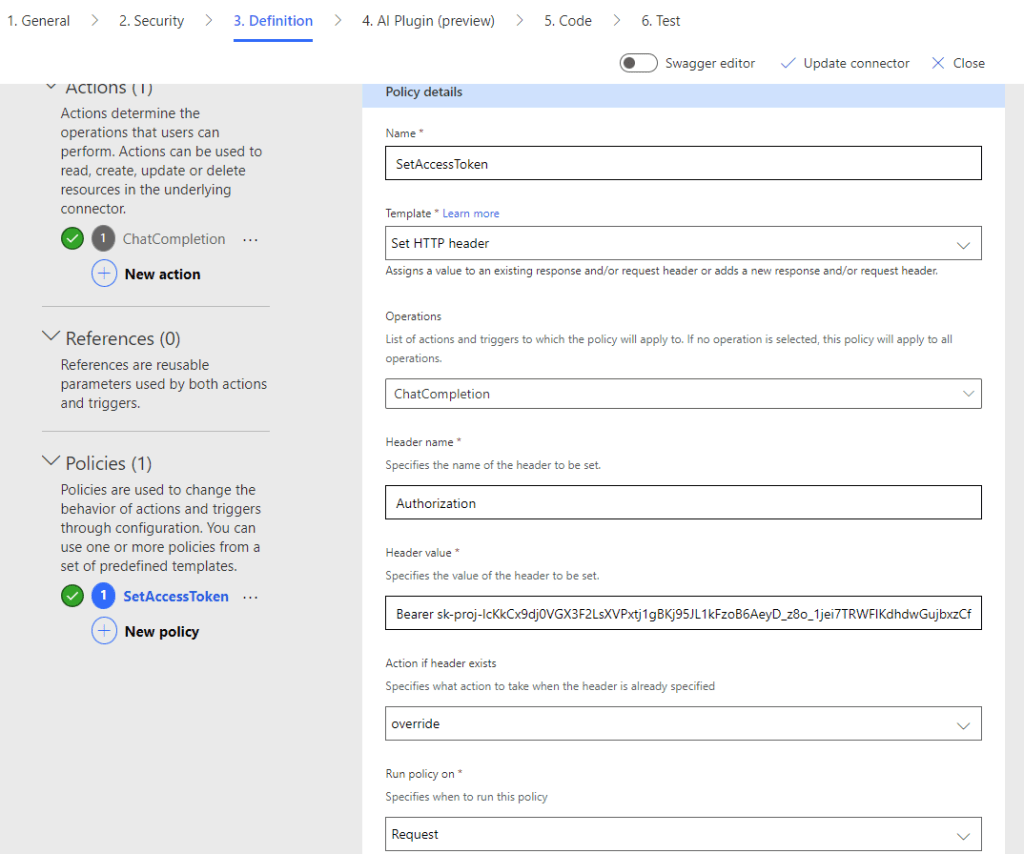
Task: Open the Action if header exists dropdown
Action: [x=683, y=723]
